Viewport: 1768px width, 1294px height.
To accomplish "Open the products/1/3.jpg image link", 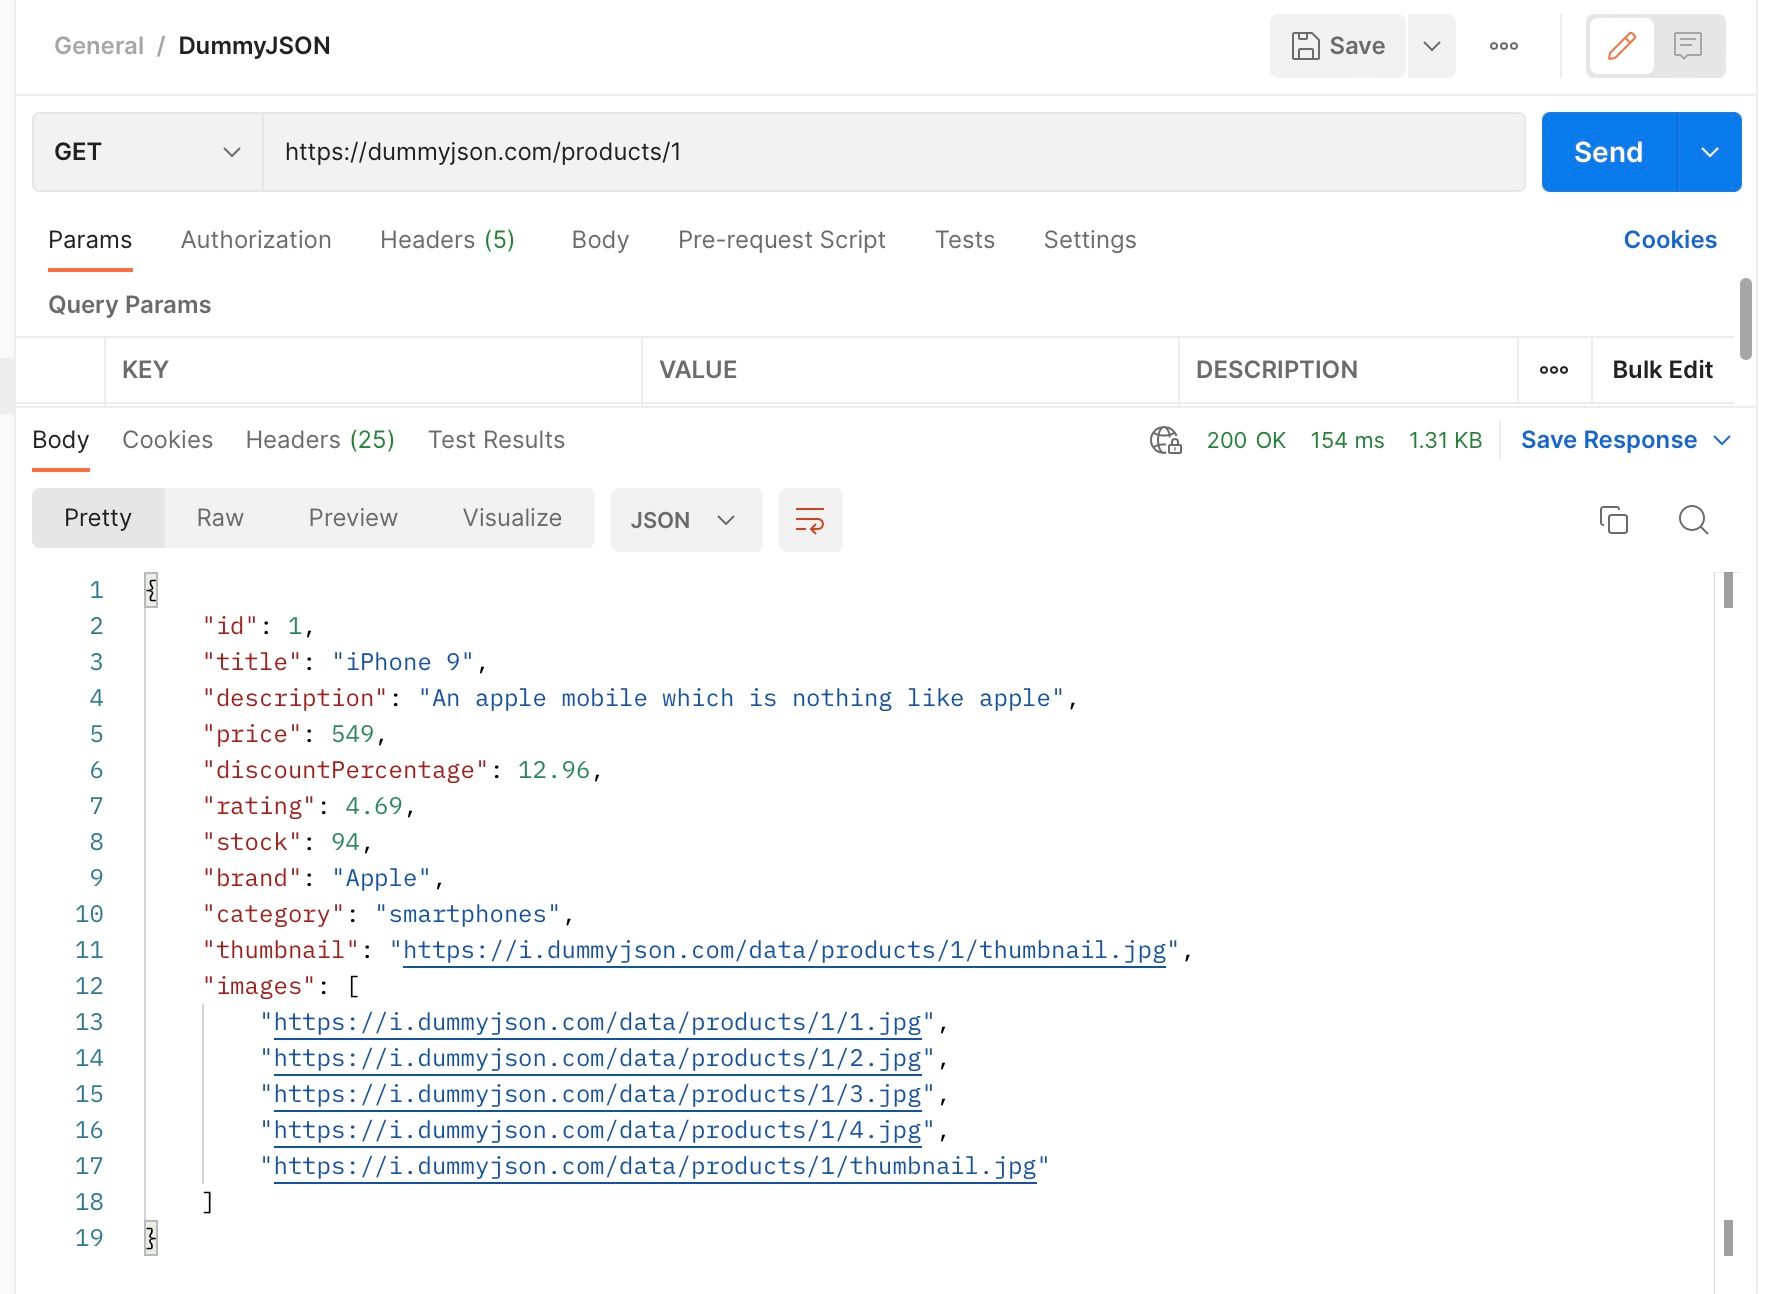I will [x=597, y=1094].
